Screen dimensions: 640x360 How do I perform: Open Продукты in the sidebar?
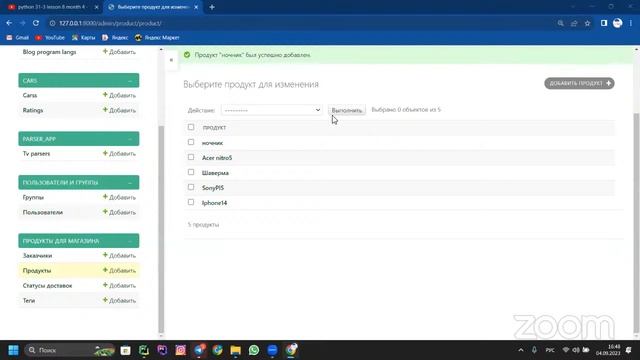(37, 271)
